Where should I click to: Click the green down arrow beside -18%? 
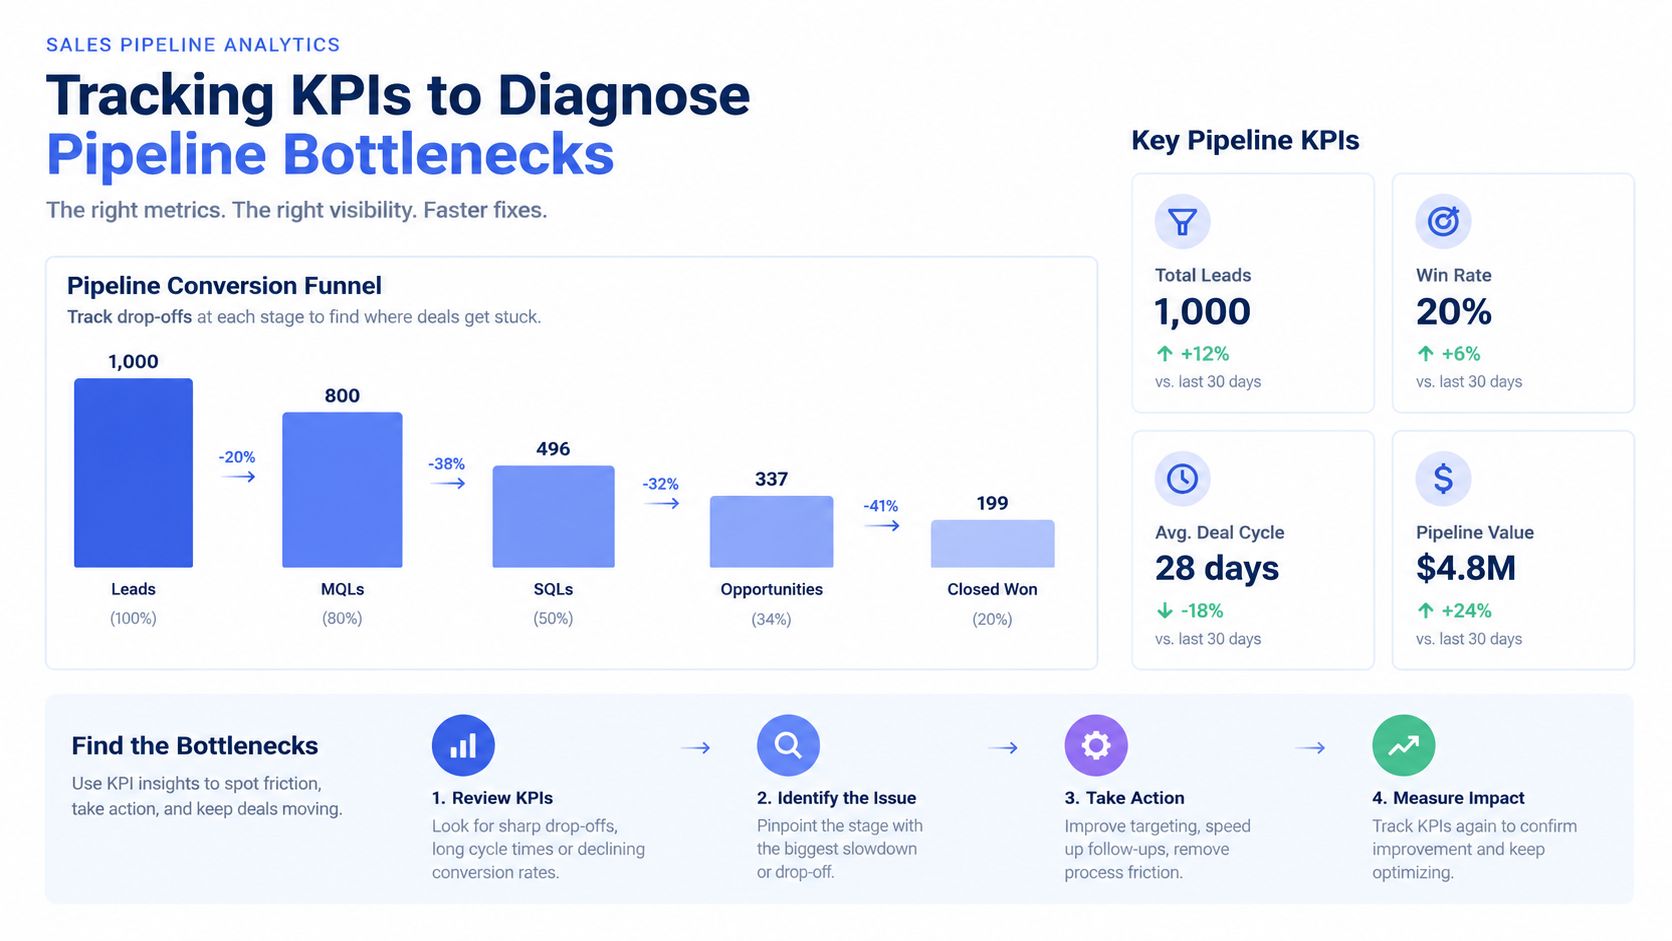[x=1164, y=610]
